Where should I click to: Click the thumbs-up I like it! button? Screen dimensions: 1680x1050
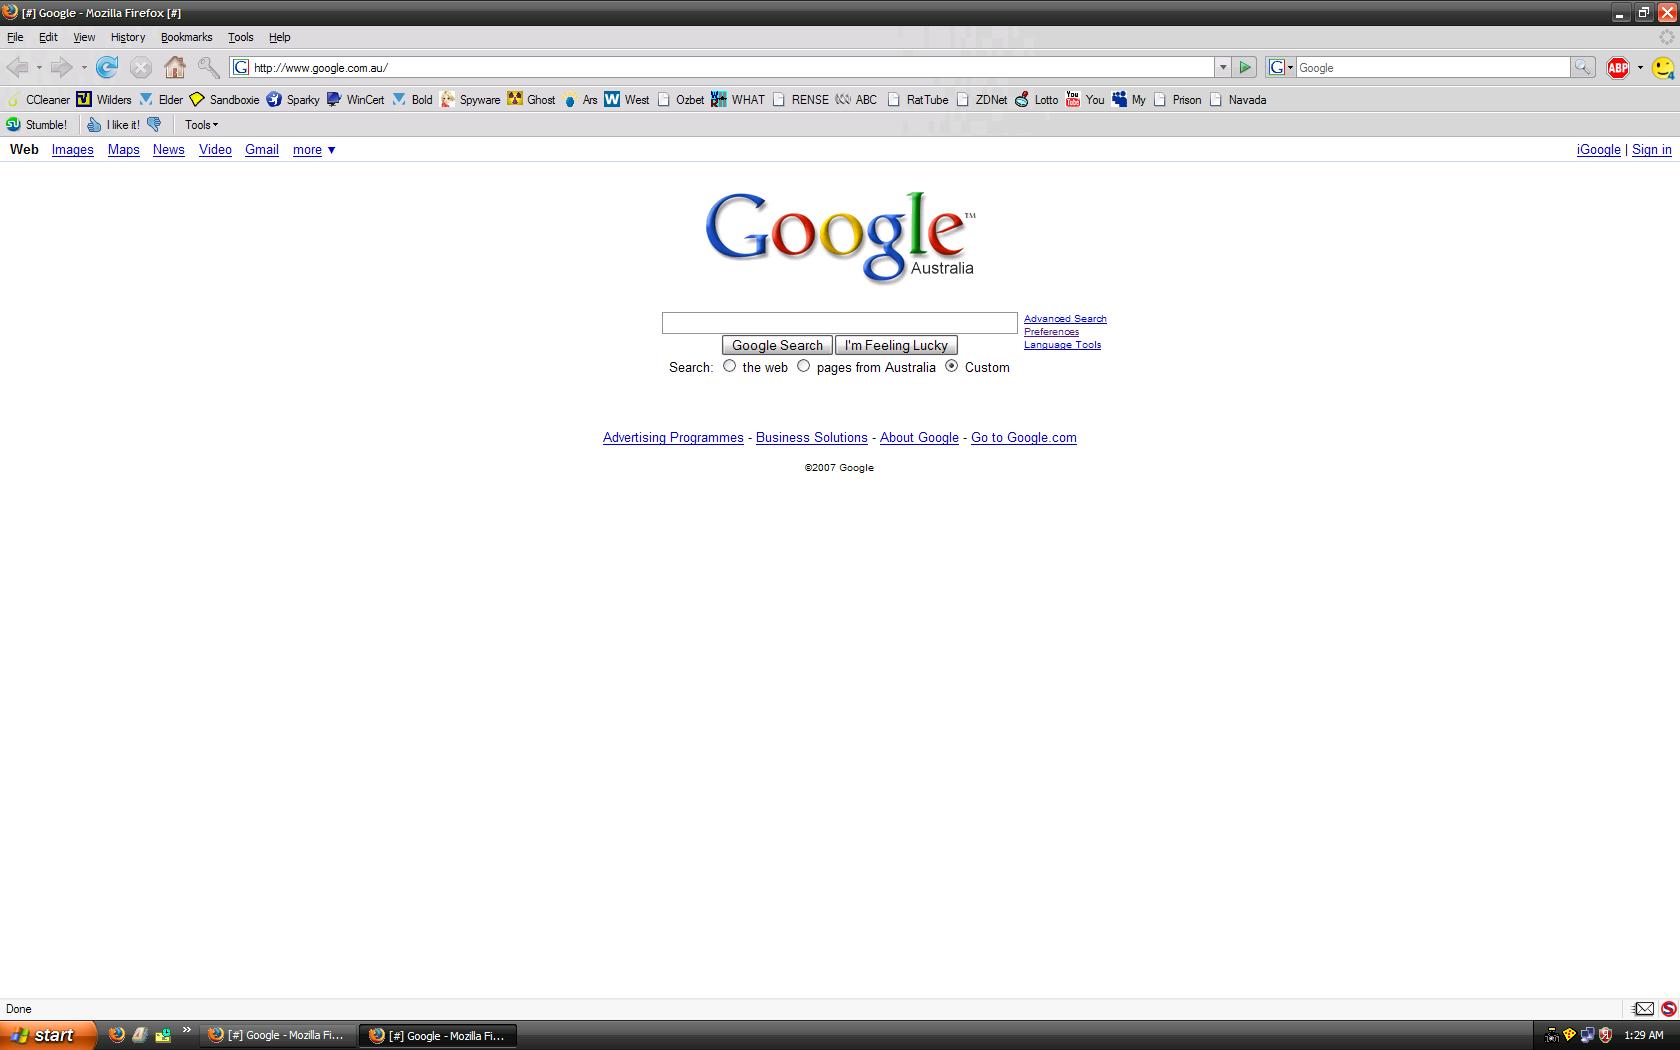point(113,125)
